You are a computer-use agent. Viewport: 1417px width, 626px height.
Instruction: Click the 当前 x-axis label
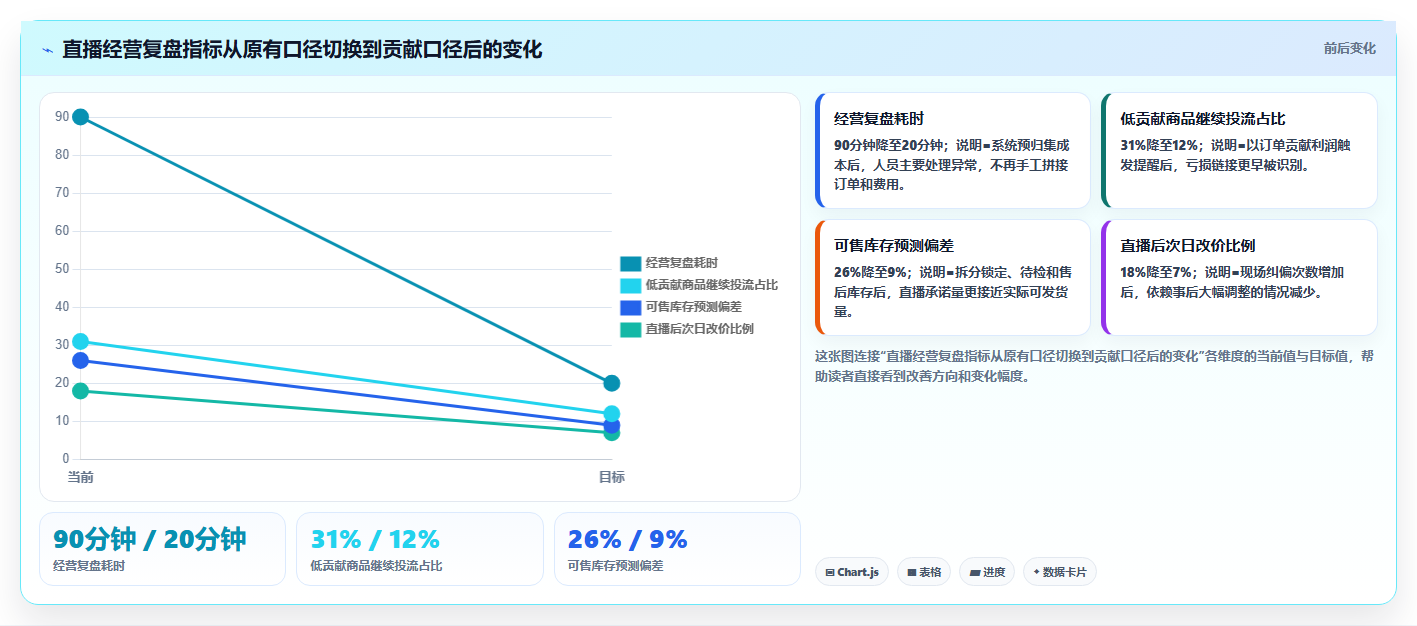(x=81, y=477)
